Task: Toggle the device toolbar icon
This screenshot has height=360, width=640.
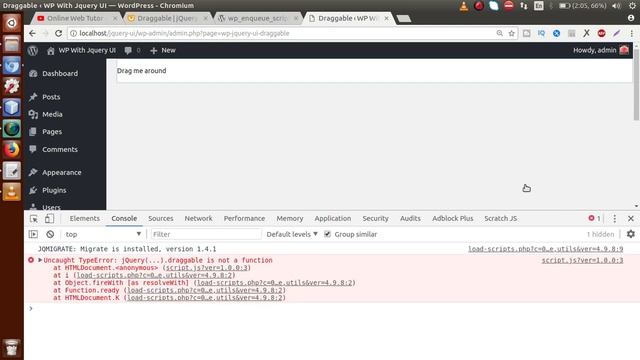Action: tap(49, 219)
